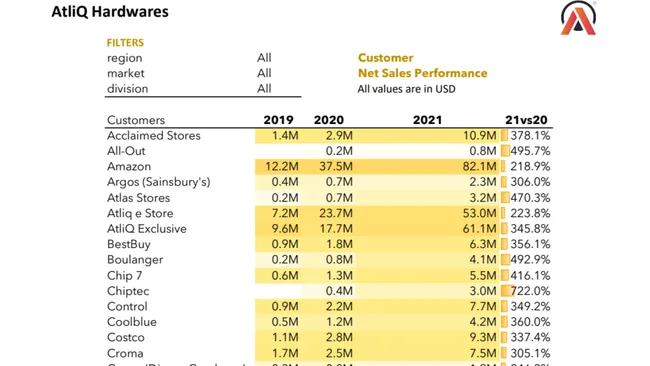Select the Amazon customer name
Viewport: 650px width, 366px height.
point(129,167)
